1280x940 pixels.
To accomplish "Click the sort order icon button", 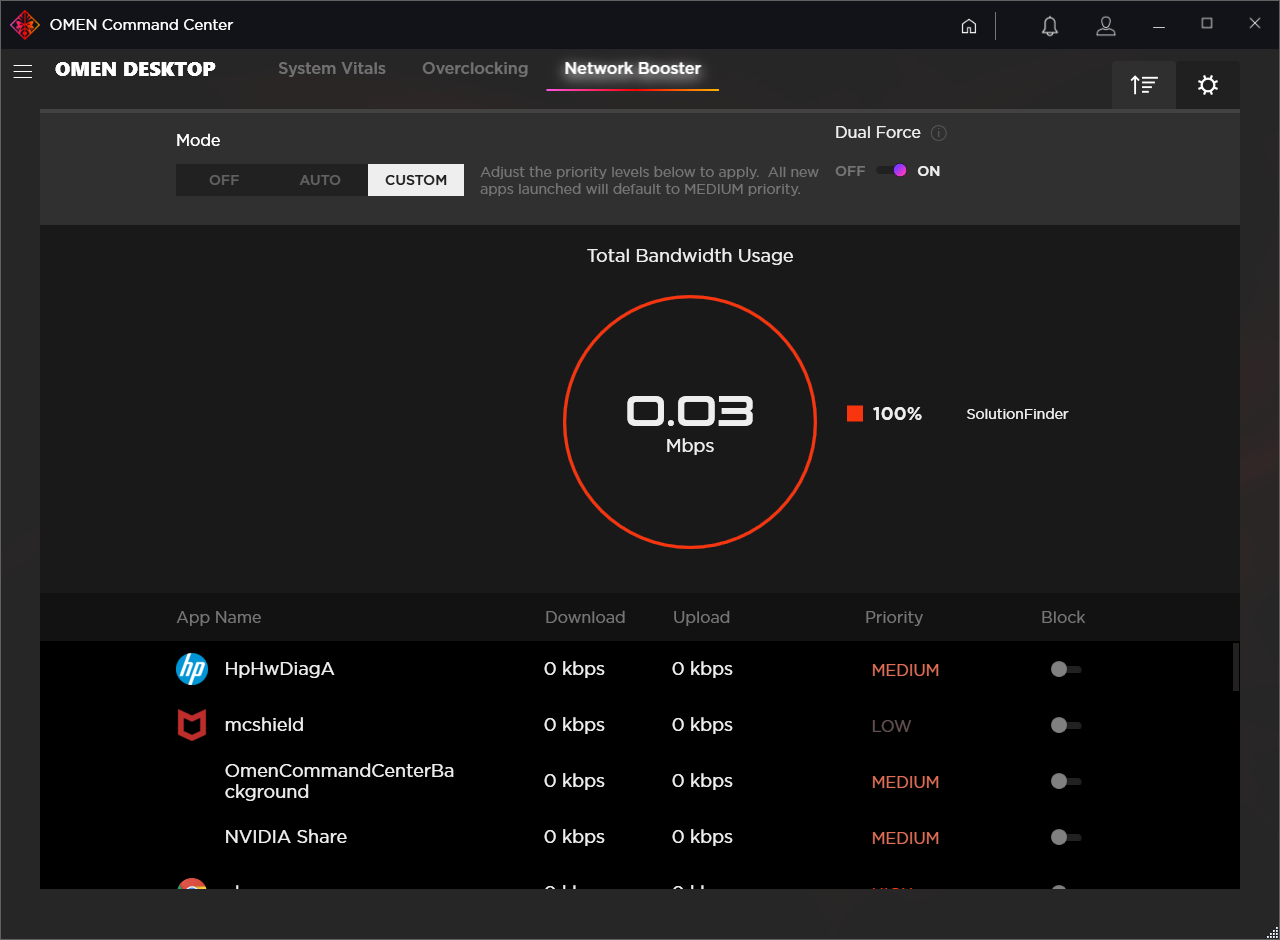I will 1144,85.
